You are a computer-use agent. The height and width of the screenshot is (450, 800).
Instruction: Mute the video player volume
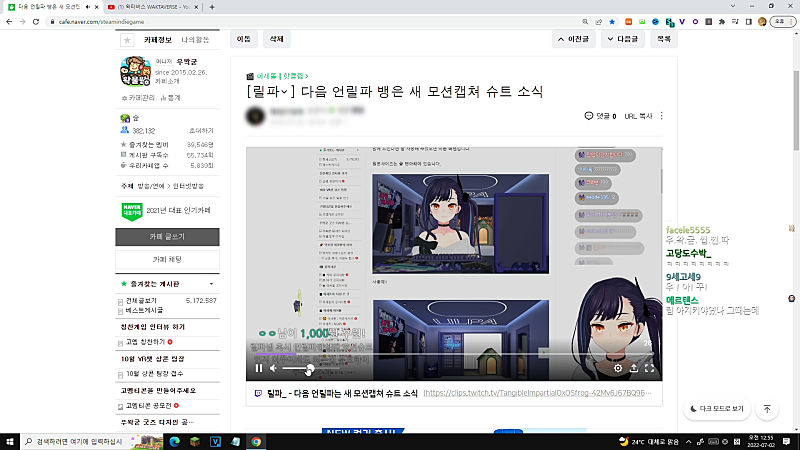pos(273,368)
